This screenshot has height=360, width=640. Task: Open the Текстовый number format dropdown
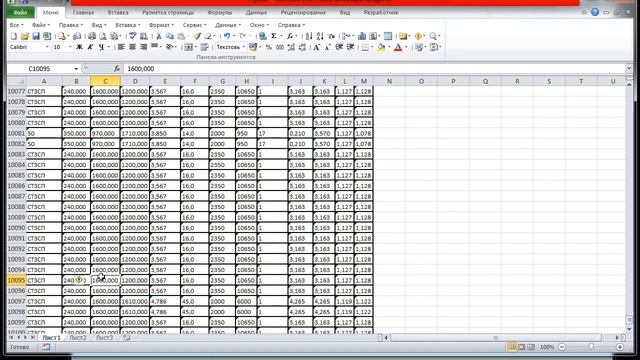(x=244, y=47)
